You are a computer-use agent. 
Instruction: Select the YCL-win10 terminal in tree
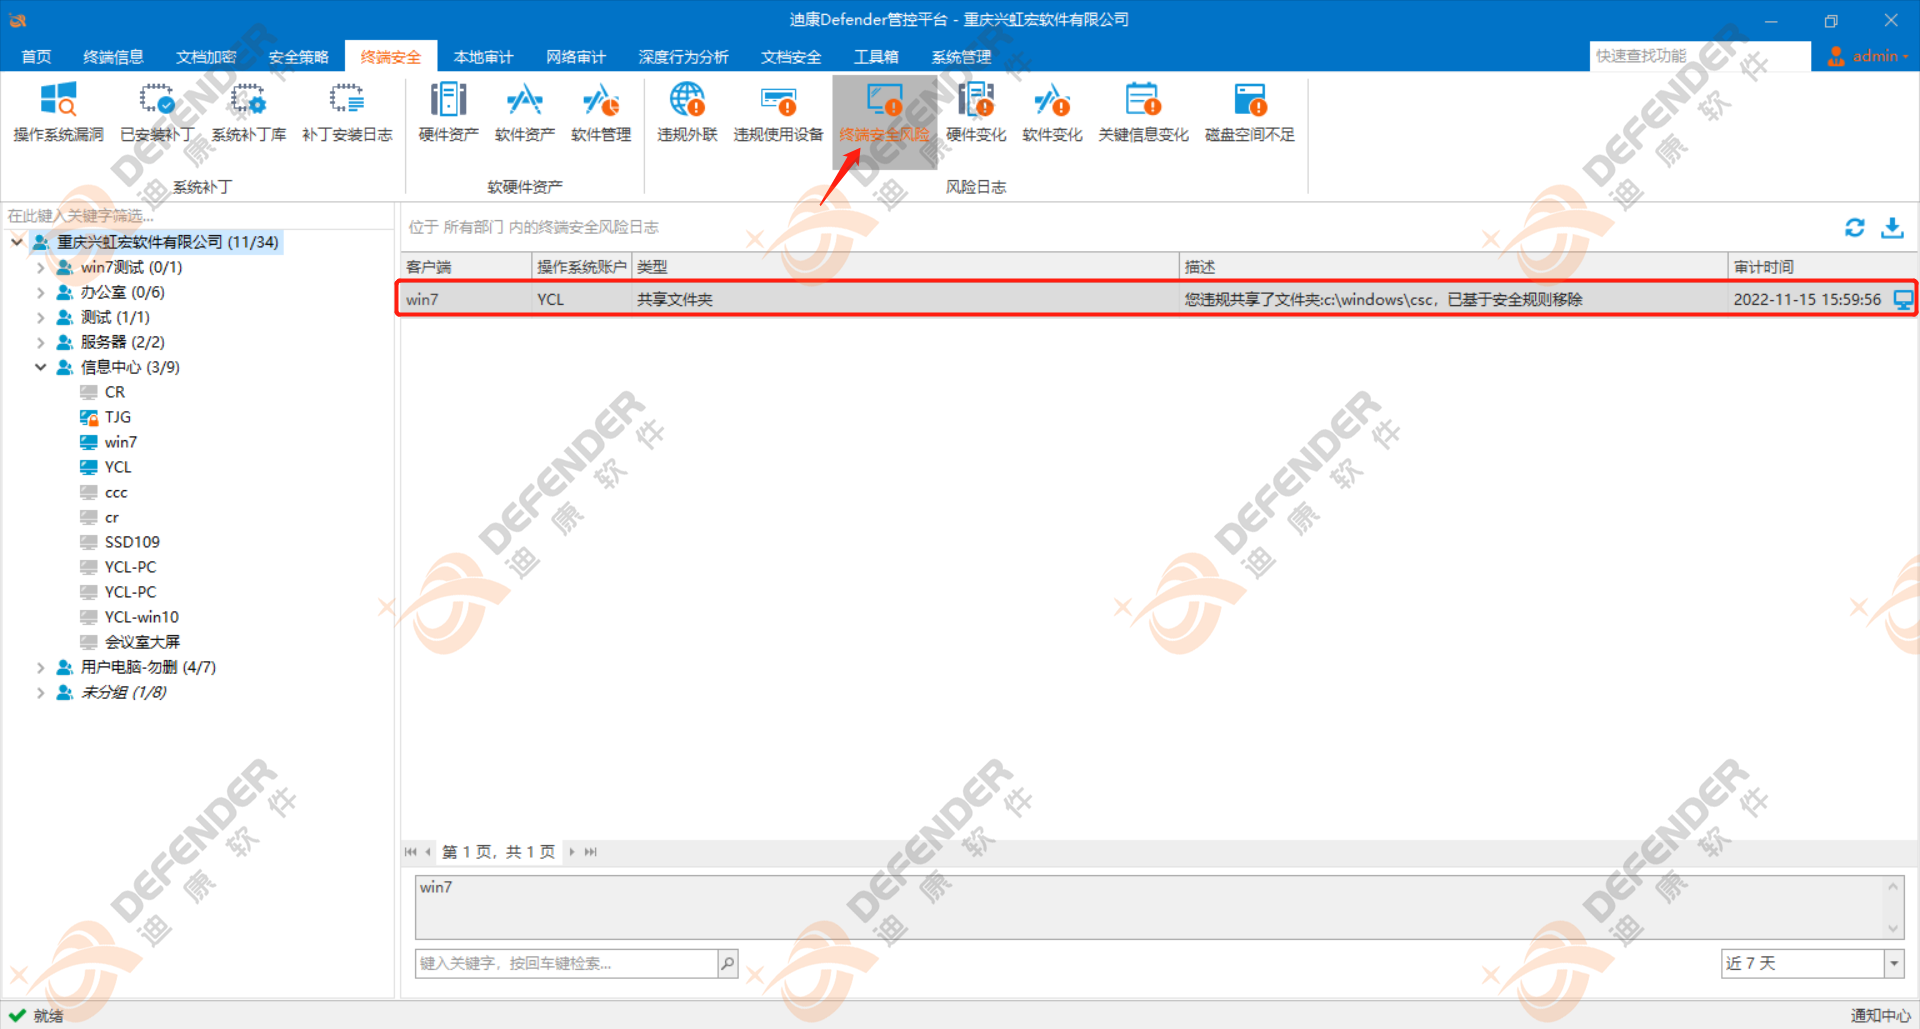tap(141, 617)
